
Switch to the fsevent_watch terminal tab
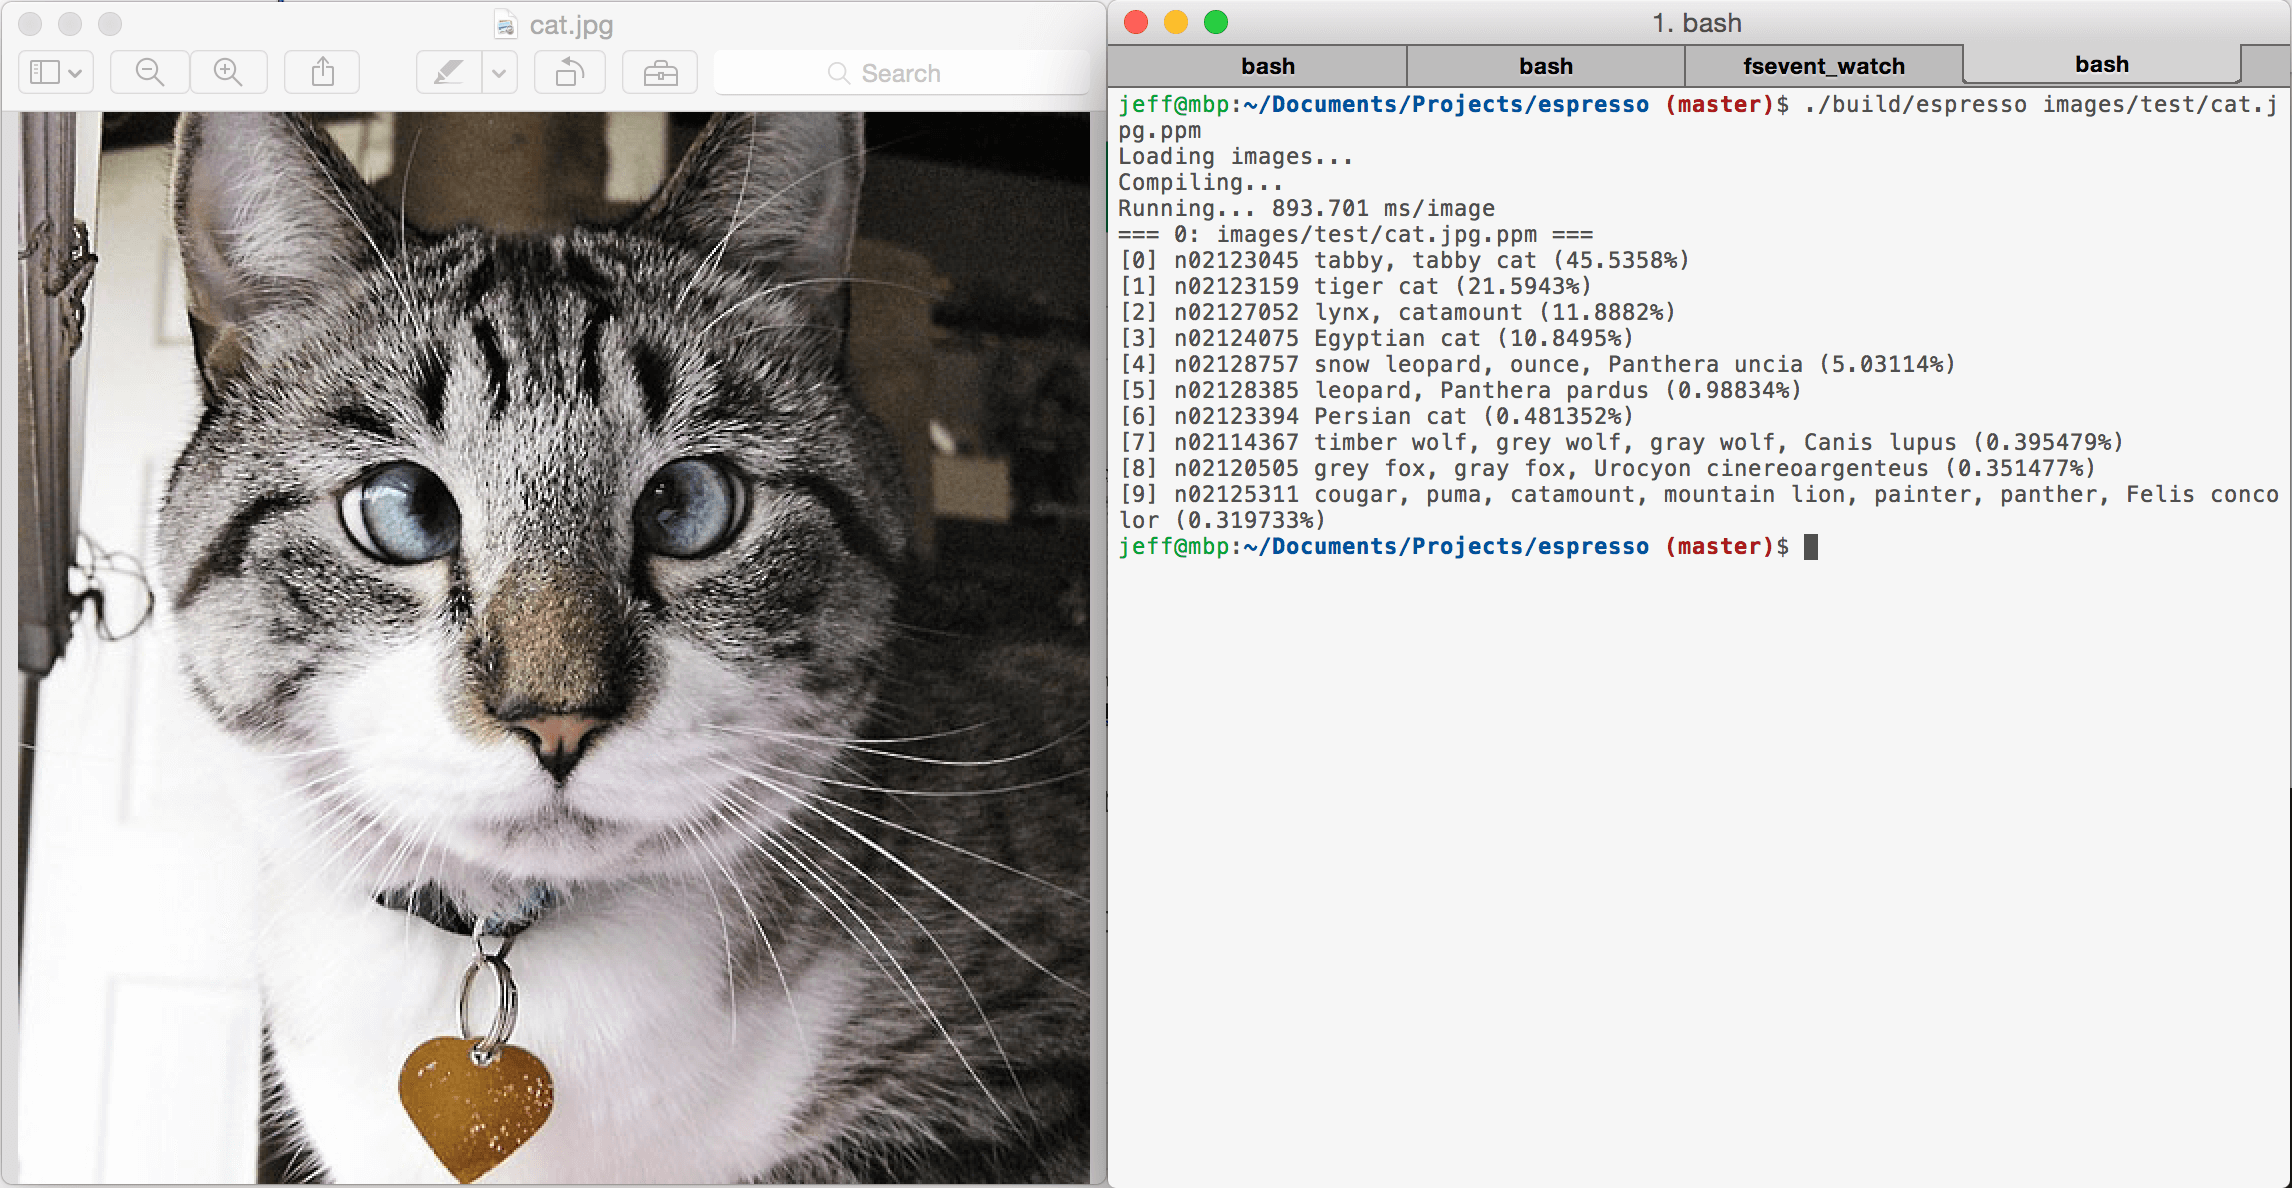(x=1823, y=66)
